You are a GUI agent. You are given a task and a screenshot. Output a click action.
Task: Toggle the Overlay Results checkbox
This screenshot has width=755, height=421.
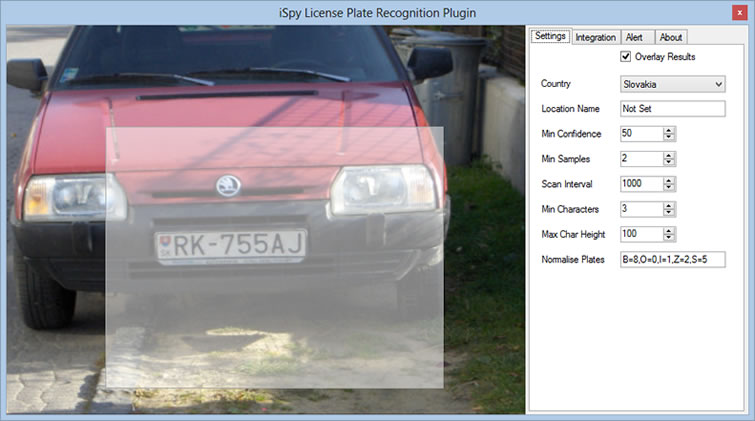(626, 57)
